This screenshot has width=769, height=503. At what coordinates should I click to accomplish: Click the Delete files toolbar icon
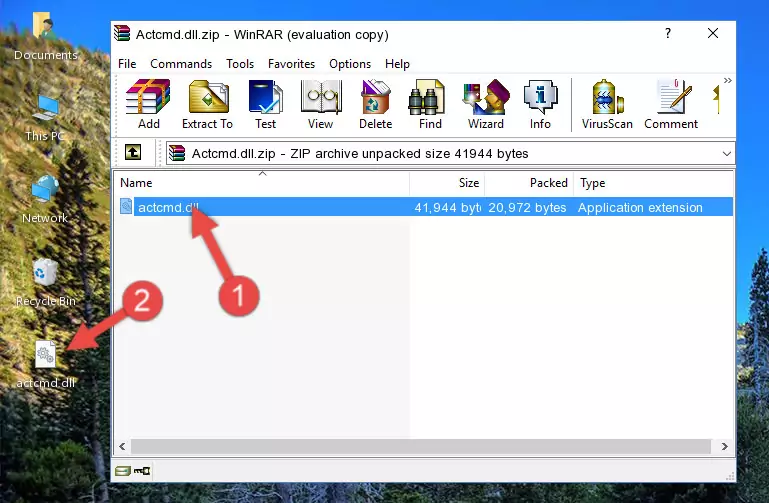(x=375, y=104)
